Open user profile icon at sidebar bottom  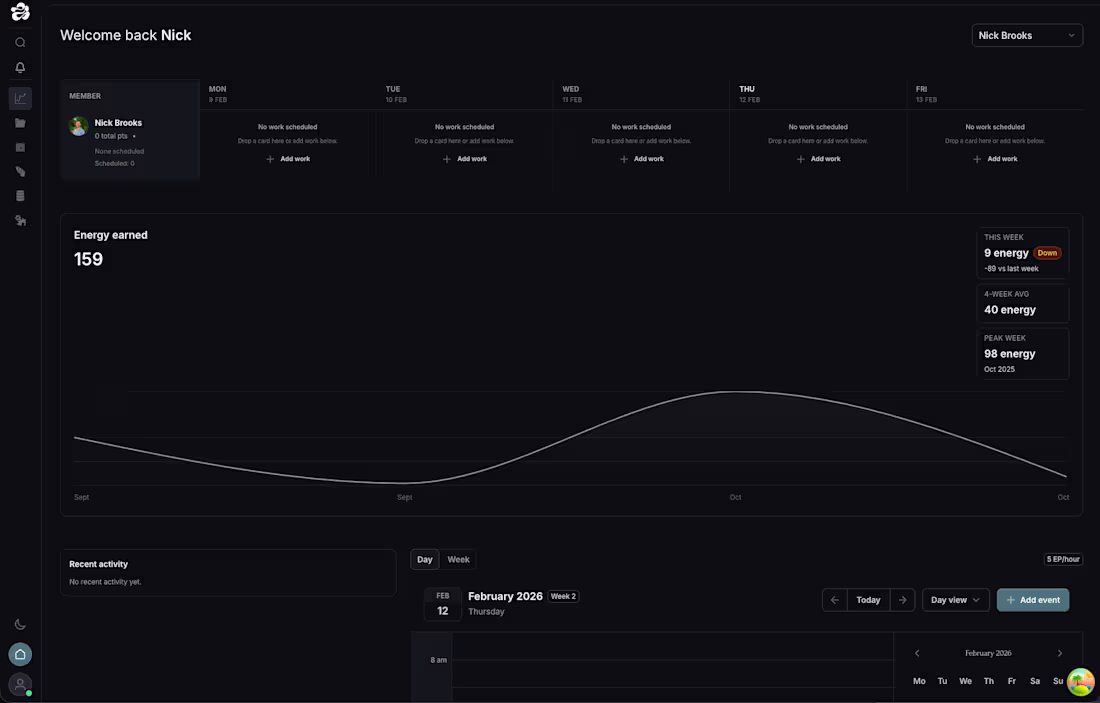click(20, 683)
